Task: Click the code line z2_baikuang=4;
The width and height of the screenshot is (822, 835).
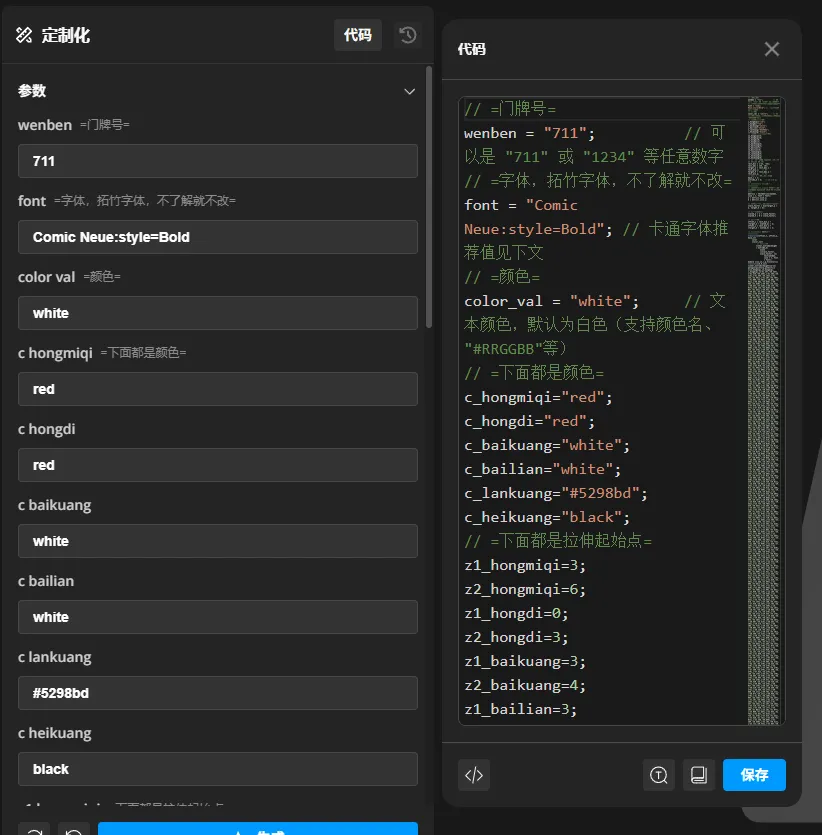Action: click(525, 685)
